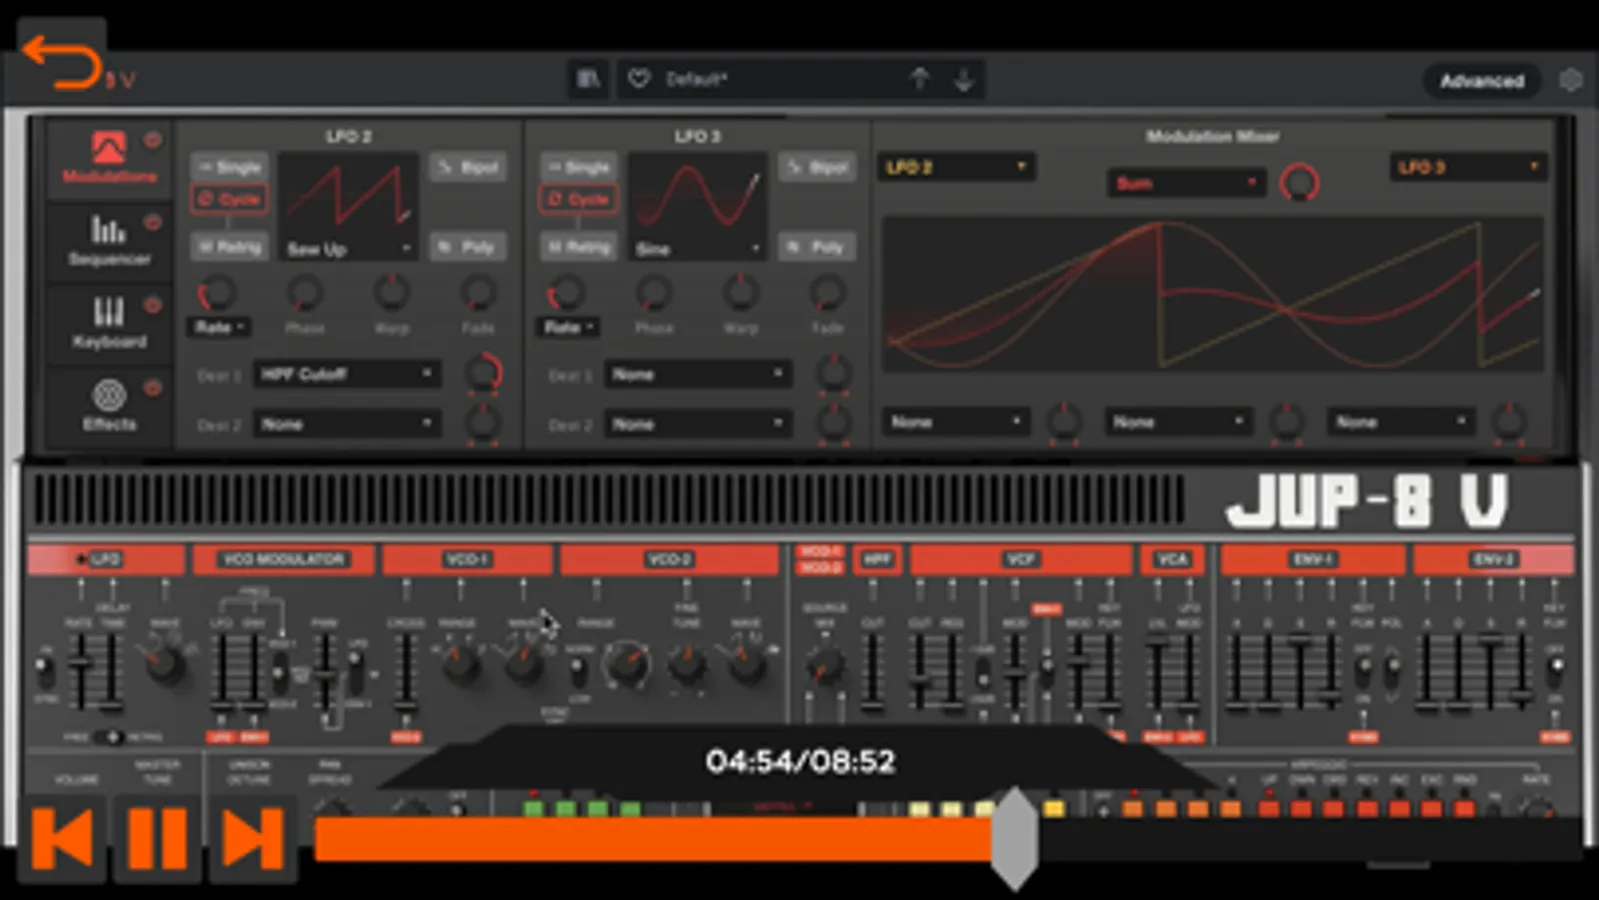Favorite the preset with the heart icon
This screenshot has width=1599, height=900.
pyautogui.click(x=639, y=78)
